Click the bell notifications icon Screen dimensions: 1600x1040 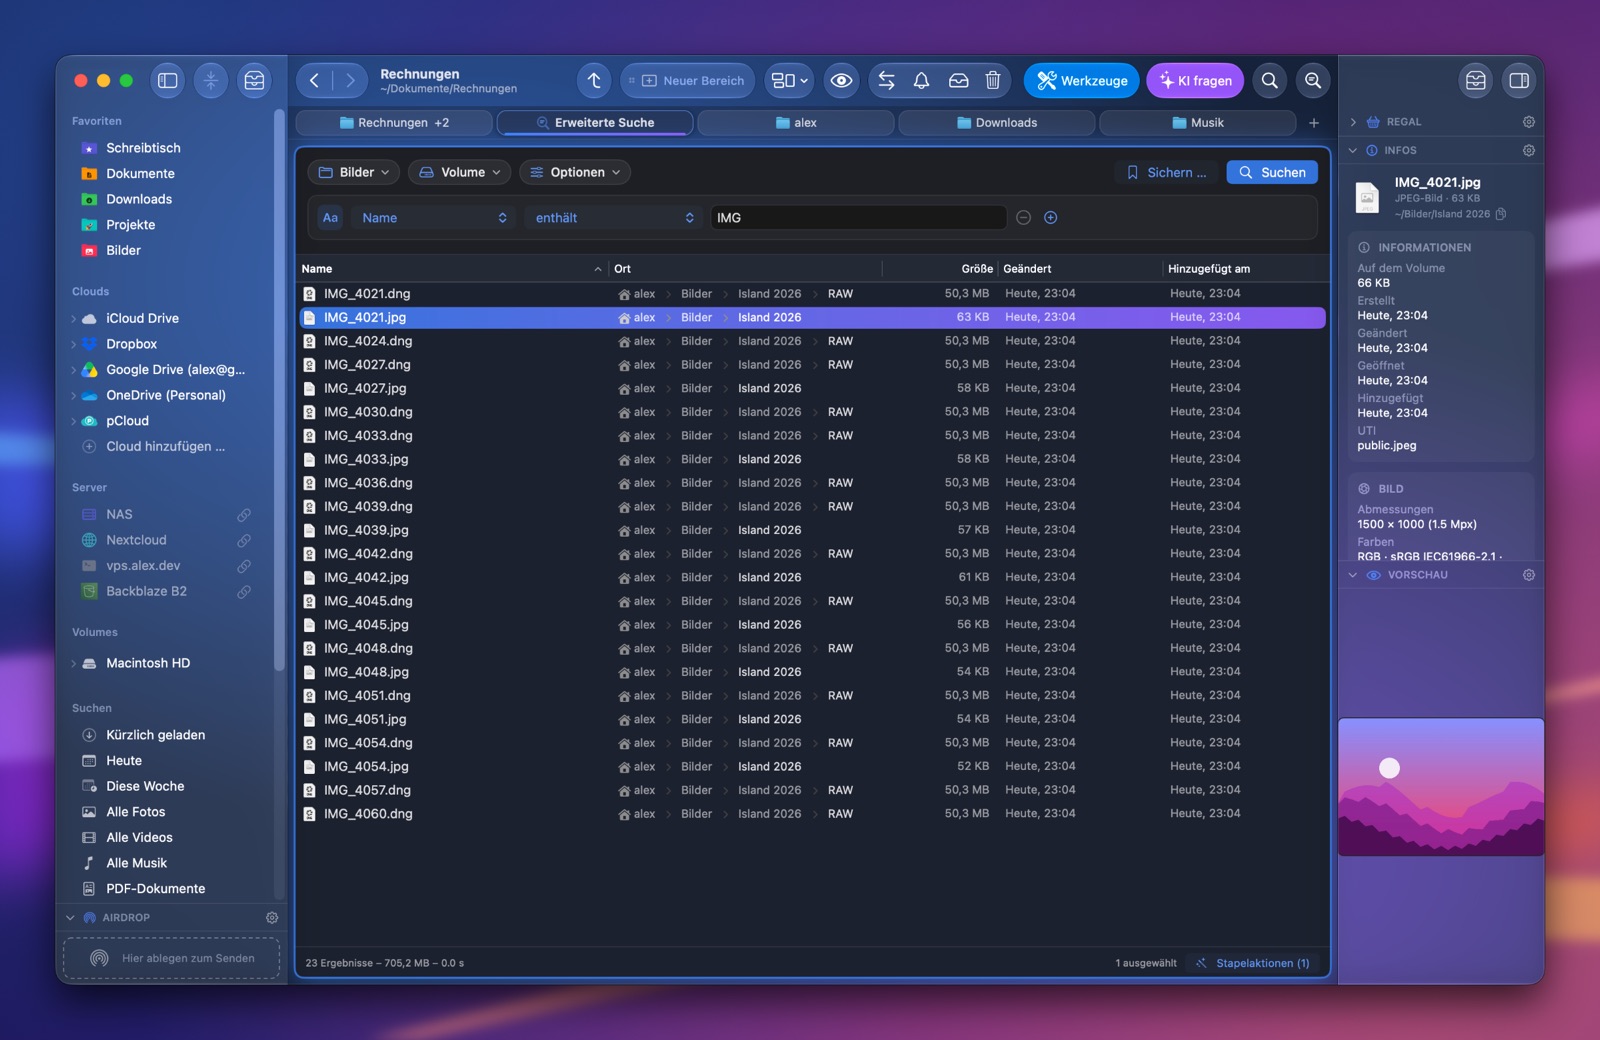922,81
